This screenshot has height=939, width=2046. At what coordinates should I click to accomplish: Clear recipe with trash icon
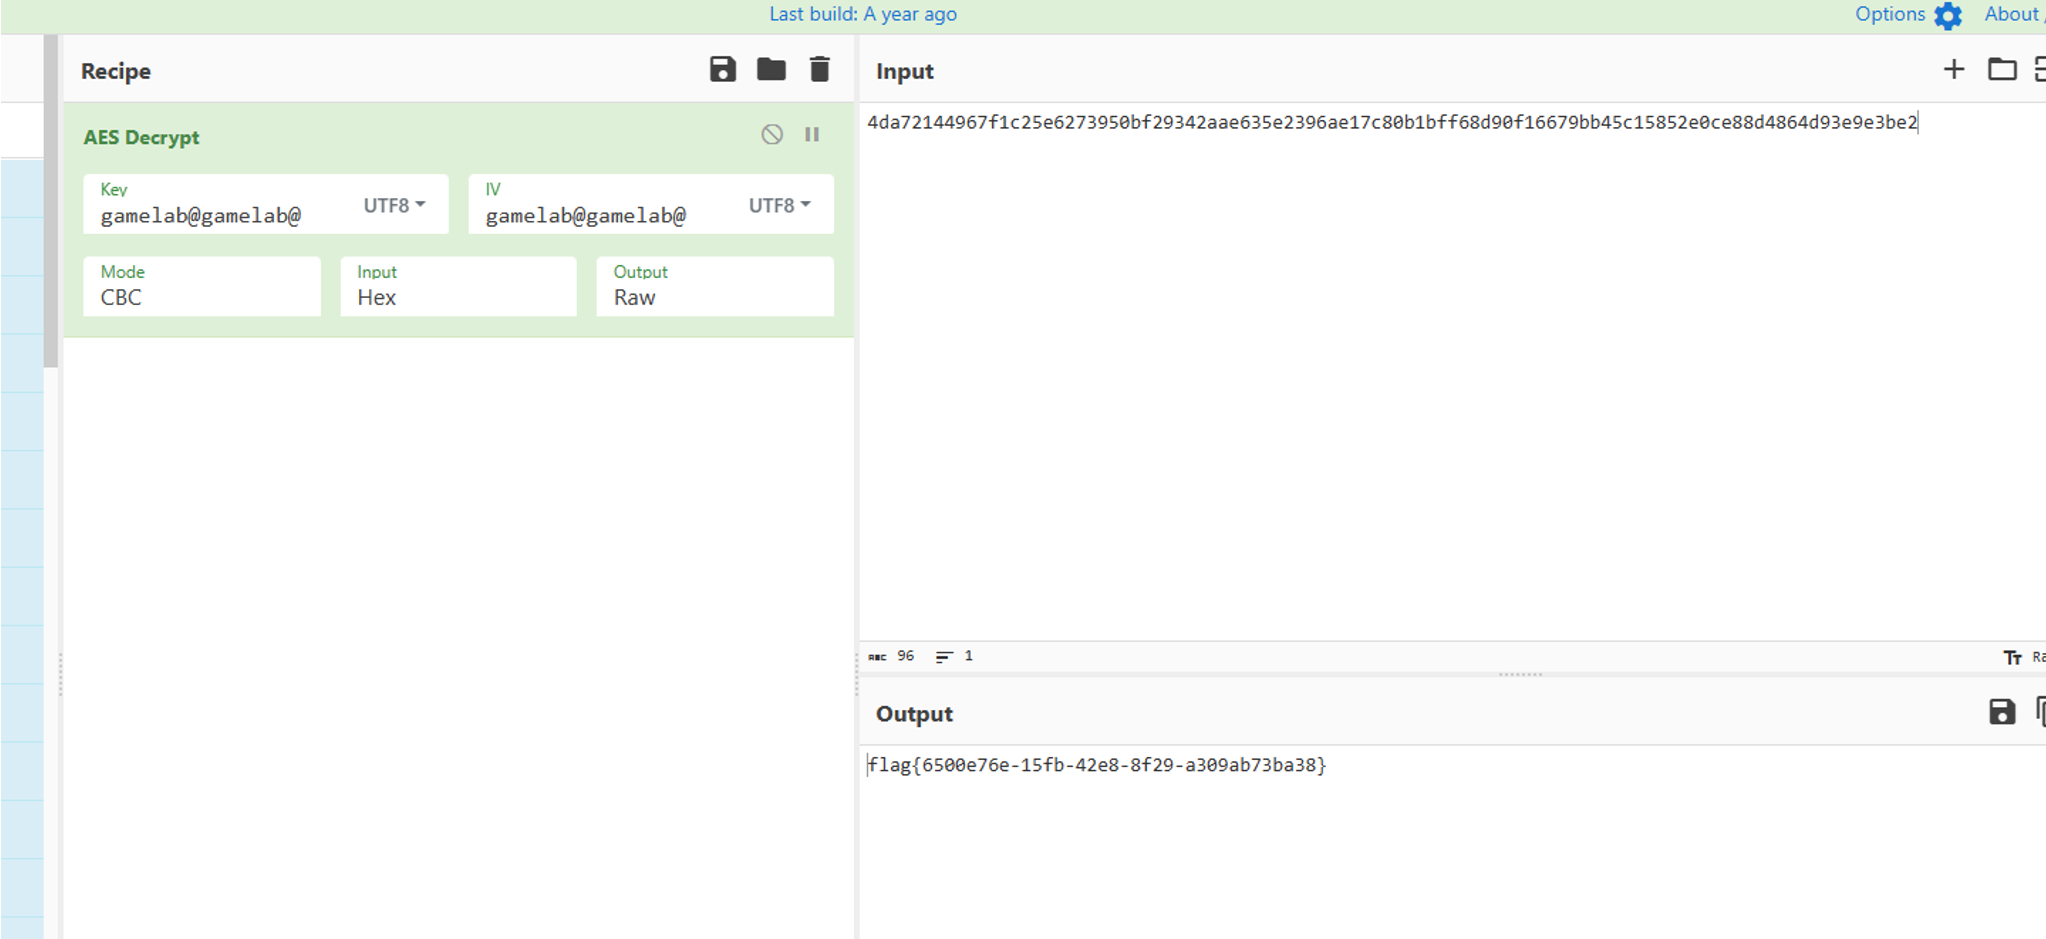(819, 70)
